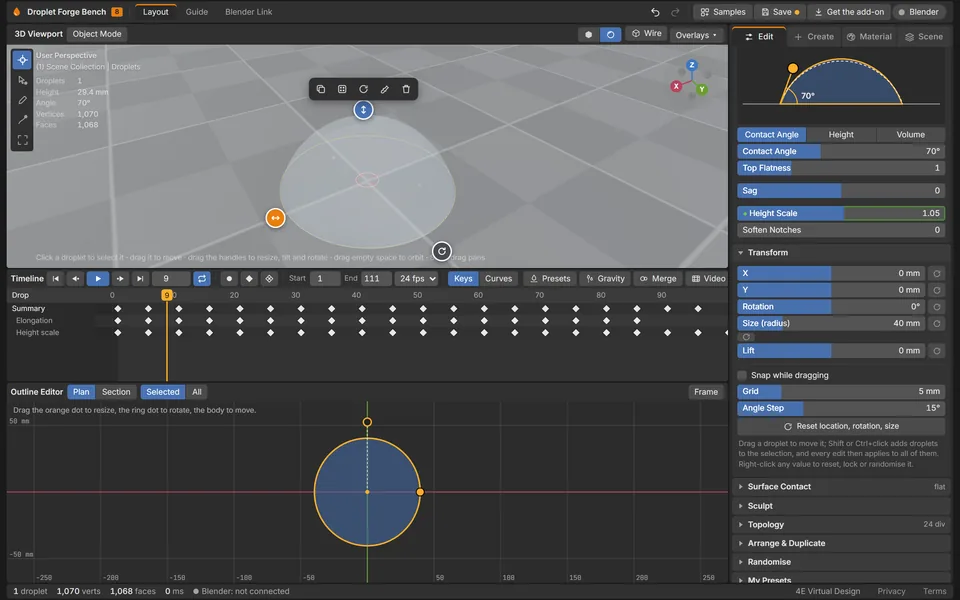960x600 pixels.
Task: Switch to the Create panel tab
Action: [814, 37]
